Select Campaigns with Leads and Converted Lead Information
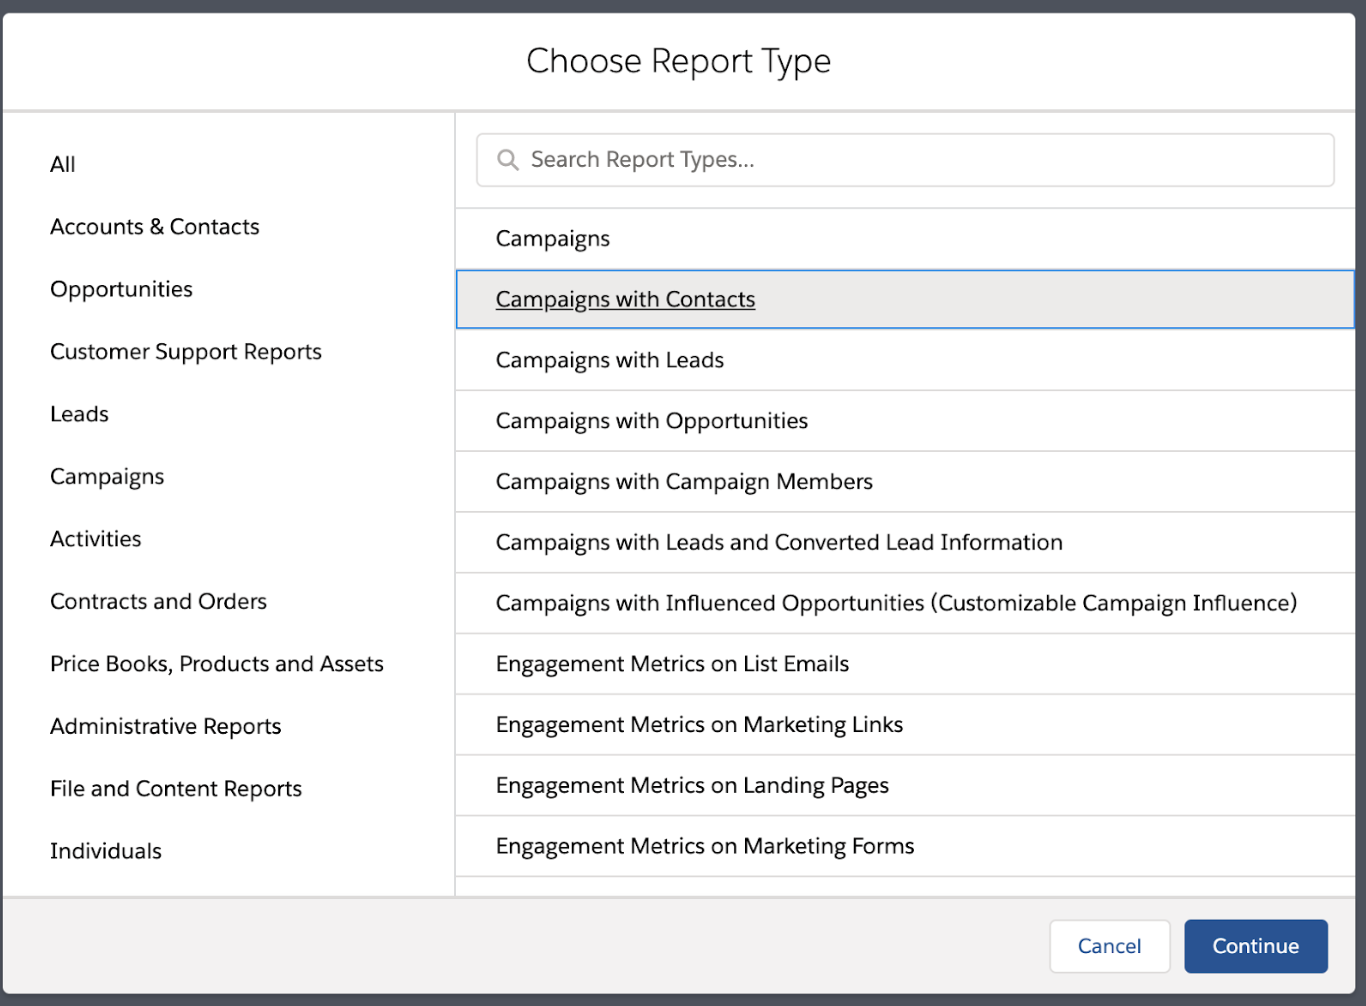This screenshot has height=1006, width=1366. [x=905, y=543]
